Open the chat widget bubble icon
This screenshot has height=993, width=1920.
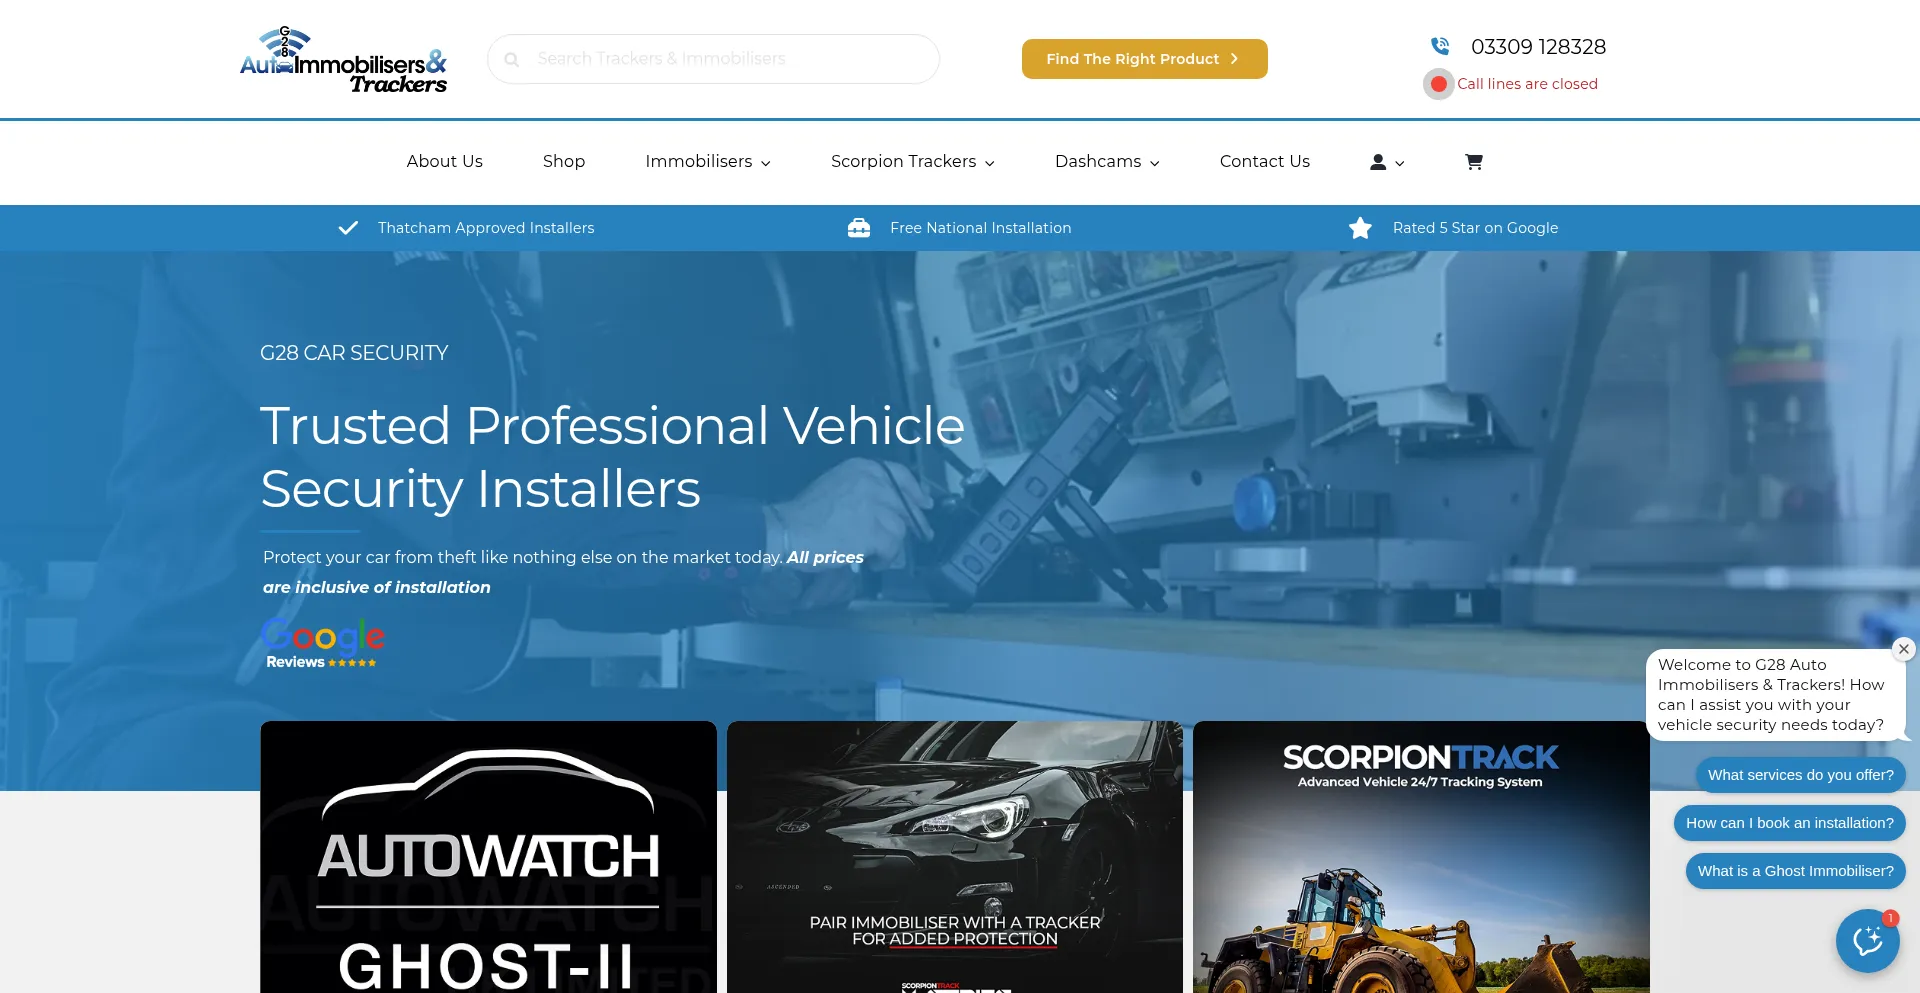[1867, 941]
